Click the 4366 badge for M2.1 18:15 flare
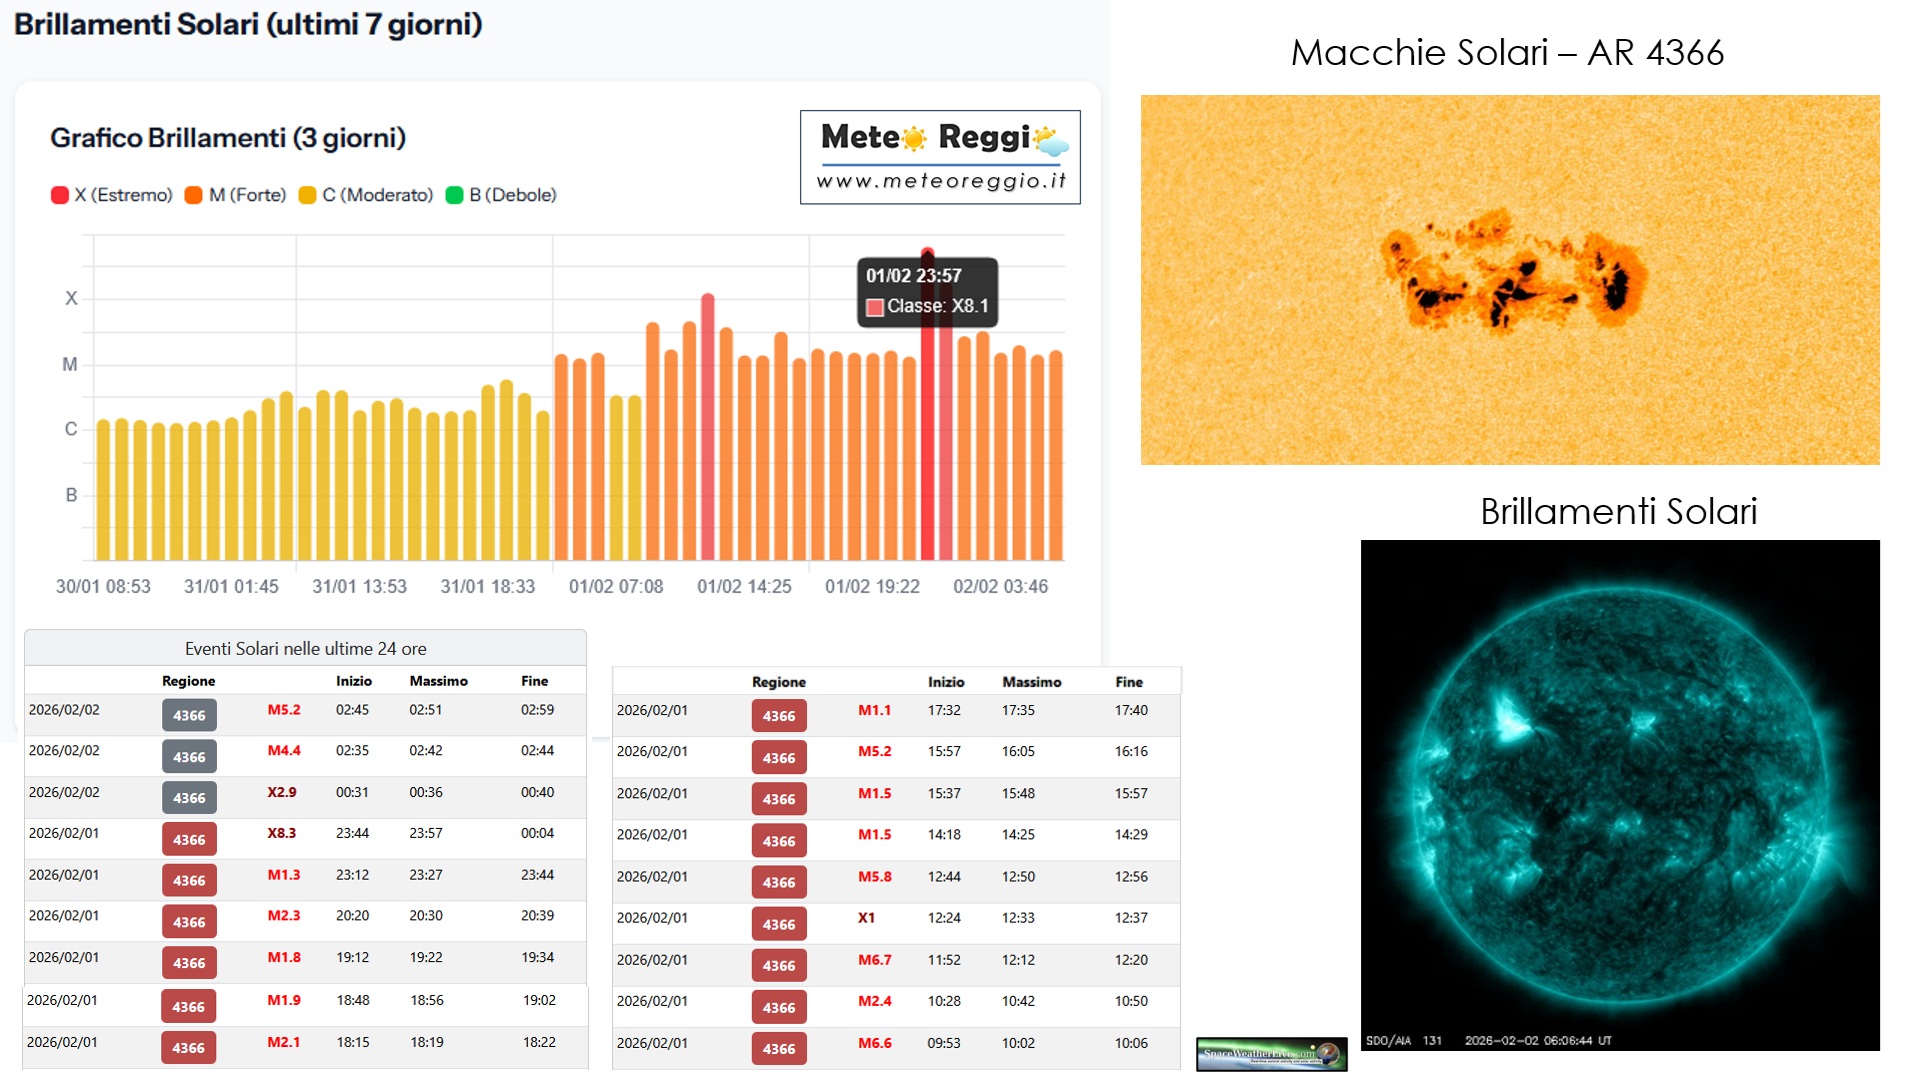Image resolution: width=1918 pixels, height=1076 pixels. tap(188, 1047)
